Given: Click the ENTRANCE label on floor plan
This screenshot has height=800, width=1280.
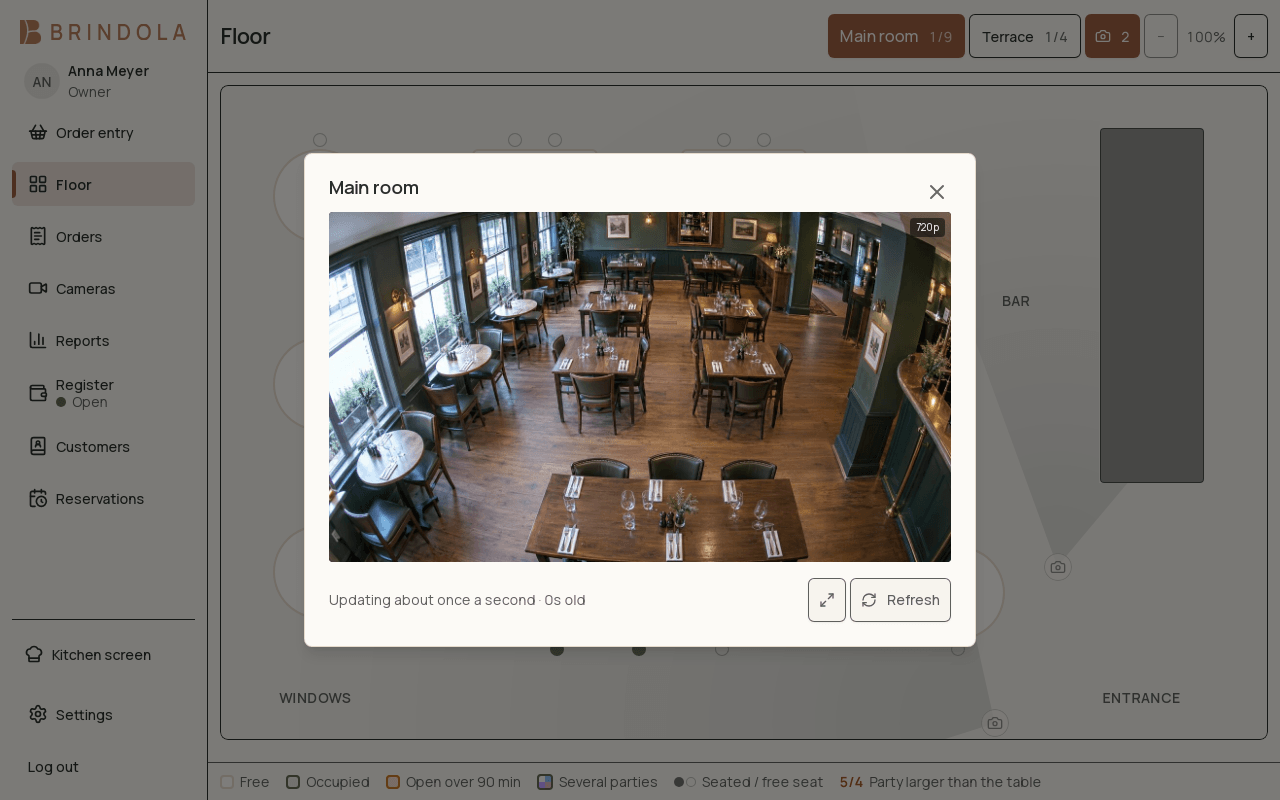Looking at the screenshot, I should (1141, 698).
